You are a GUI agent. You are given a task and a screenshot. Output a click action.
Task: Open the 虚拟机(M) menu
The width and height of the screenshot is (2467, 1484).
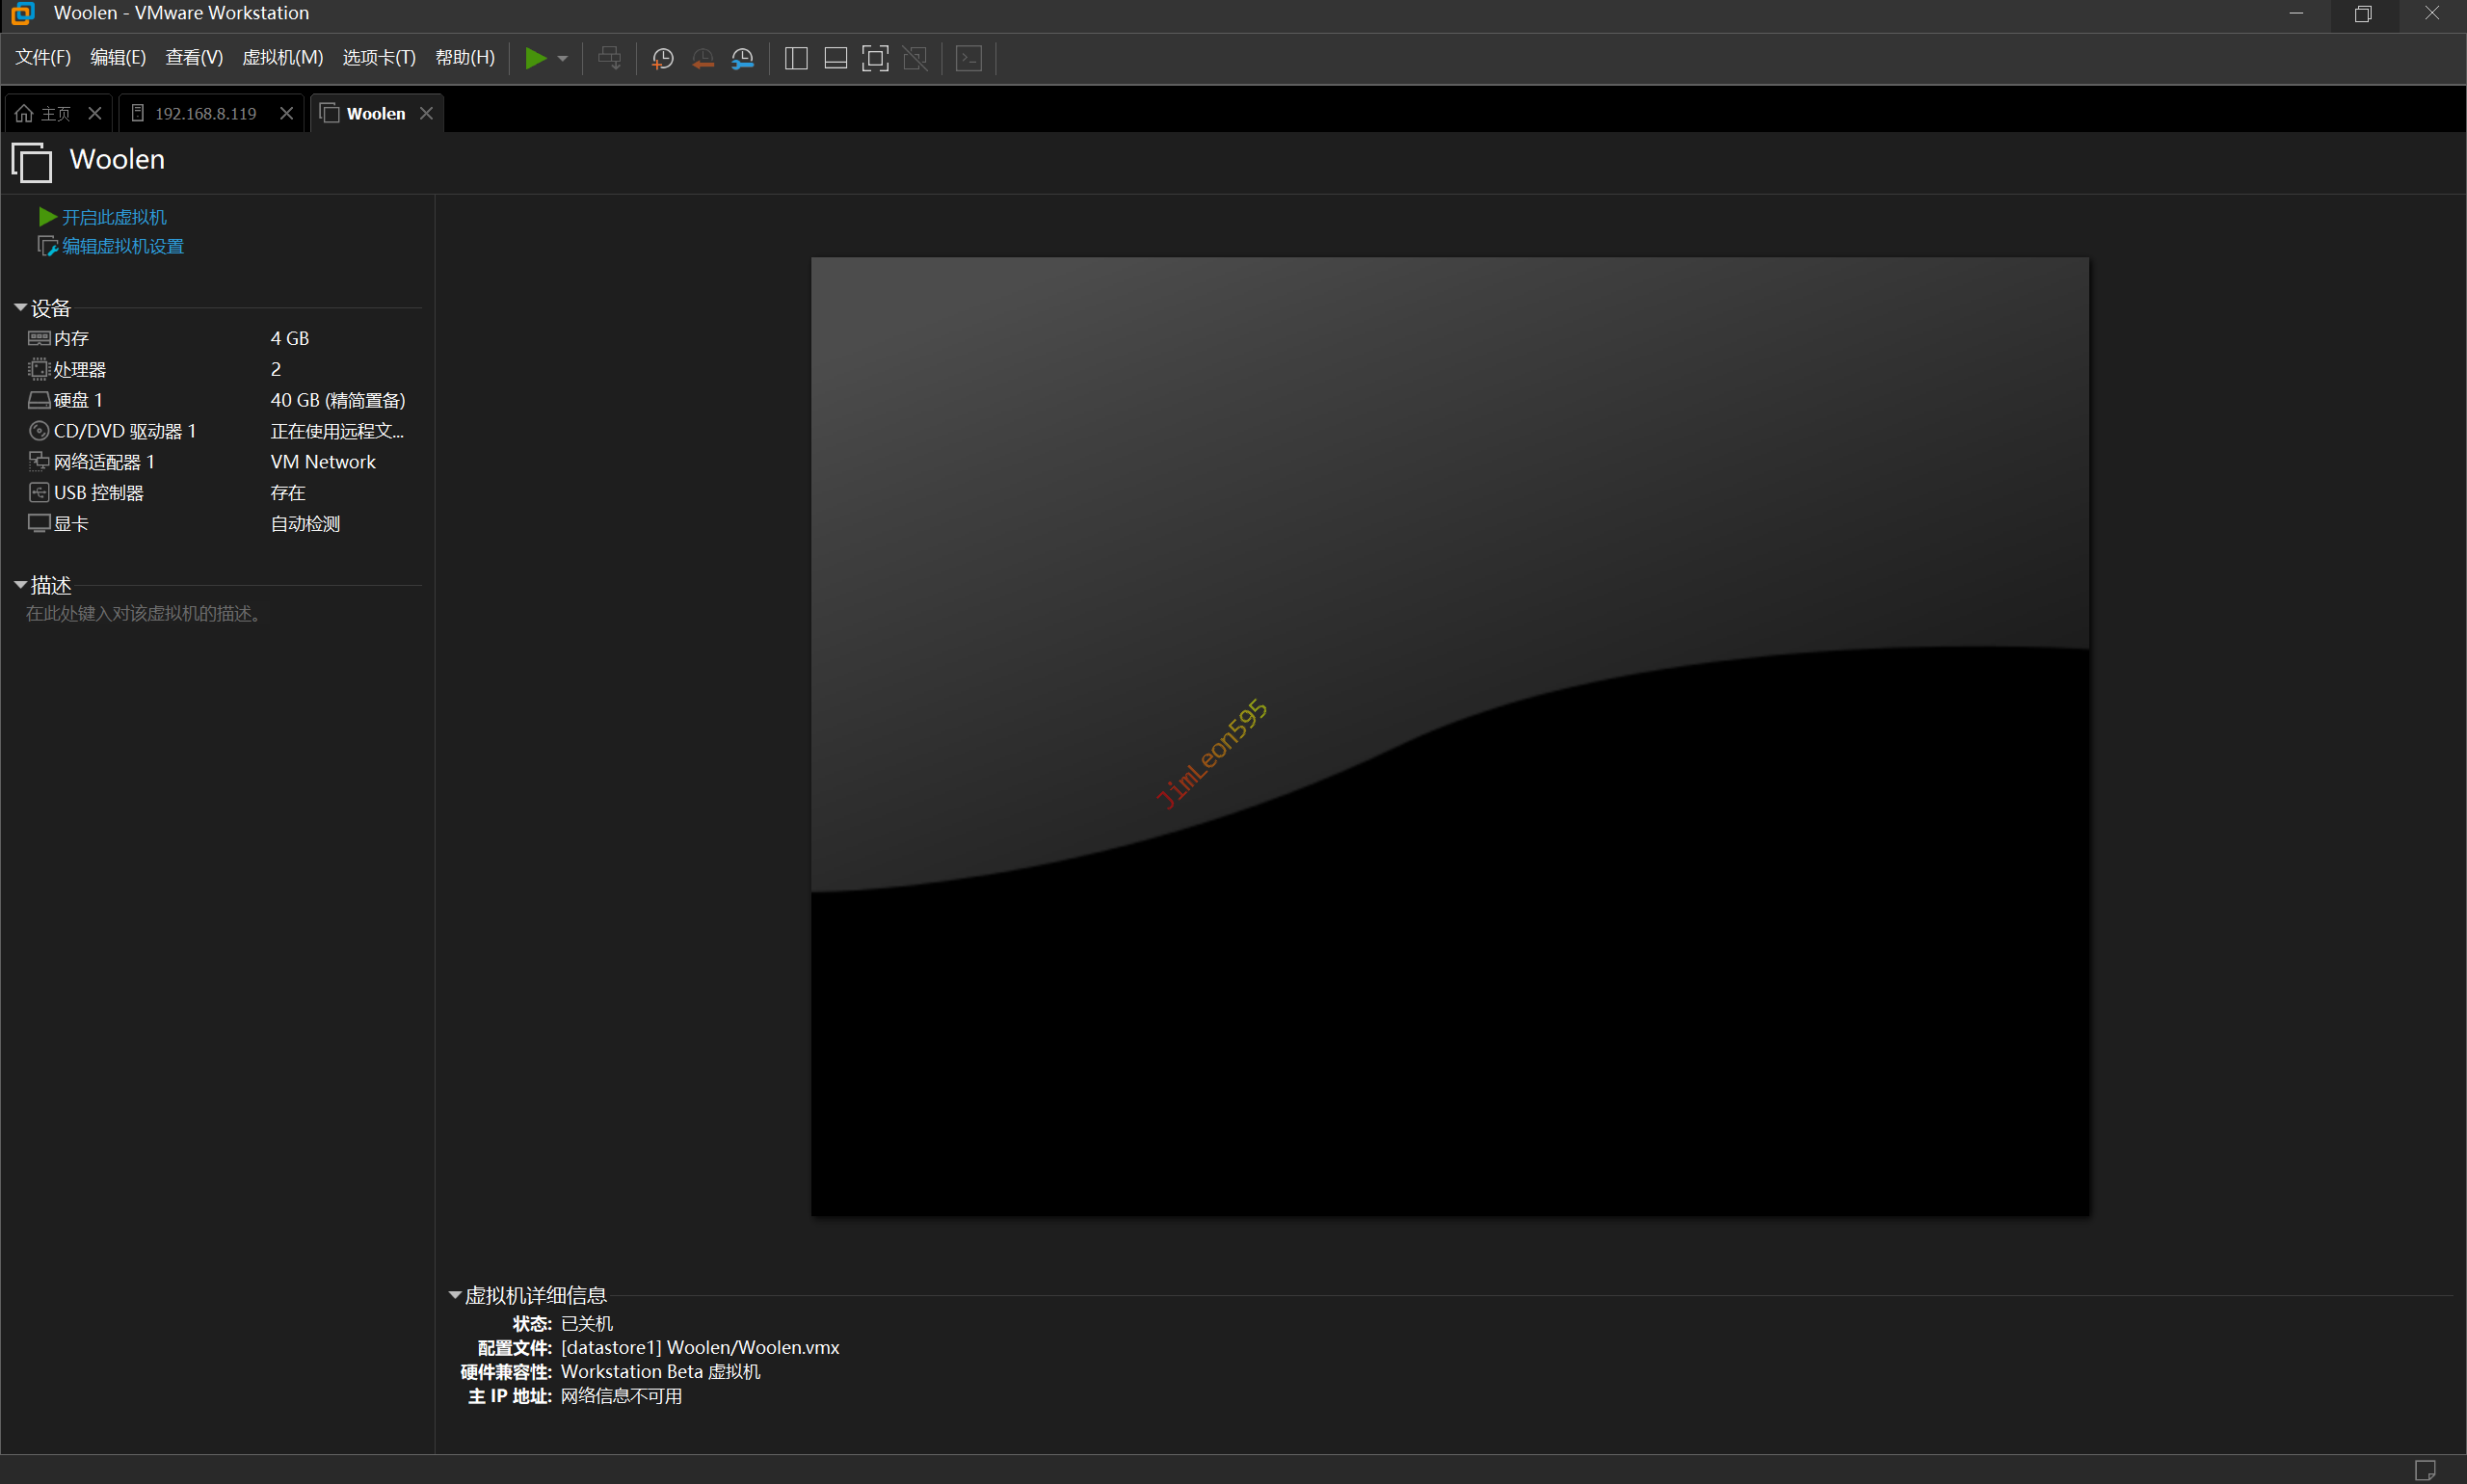pos(282,58)
